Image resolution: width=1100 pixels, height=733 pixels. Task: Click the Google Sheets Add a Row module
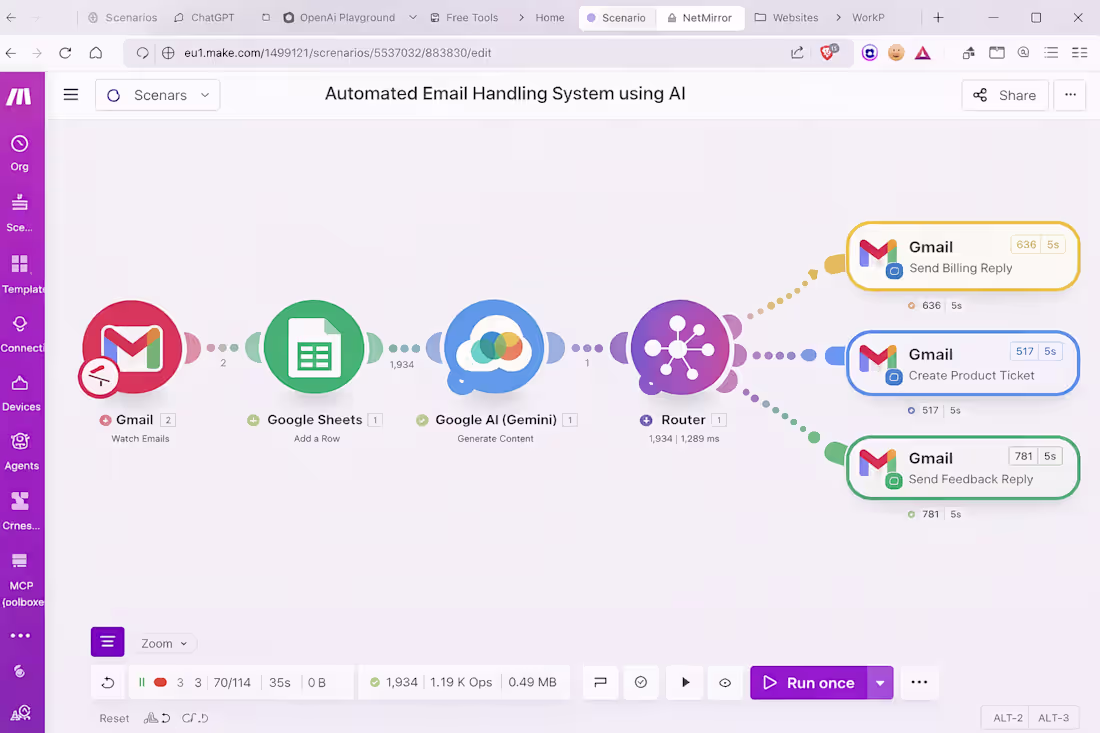pyautogui.click(x=314, y=347)
